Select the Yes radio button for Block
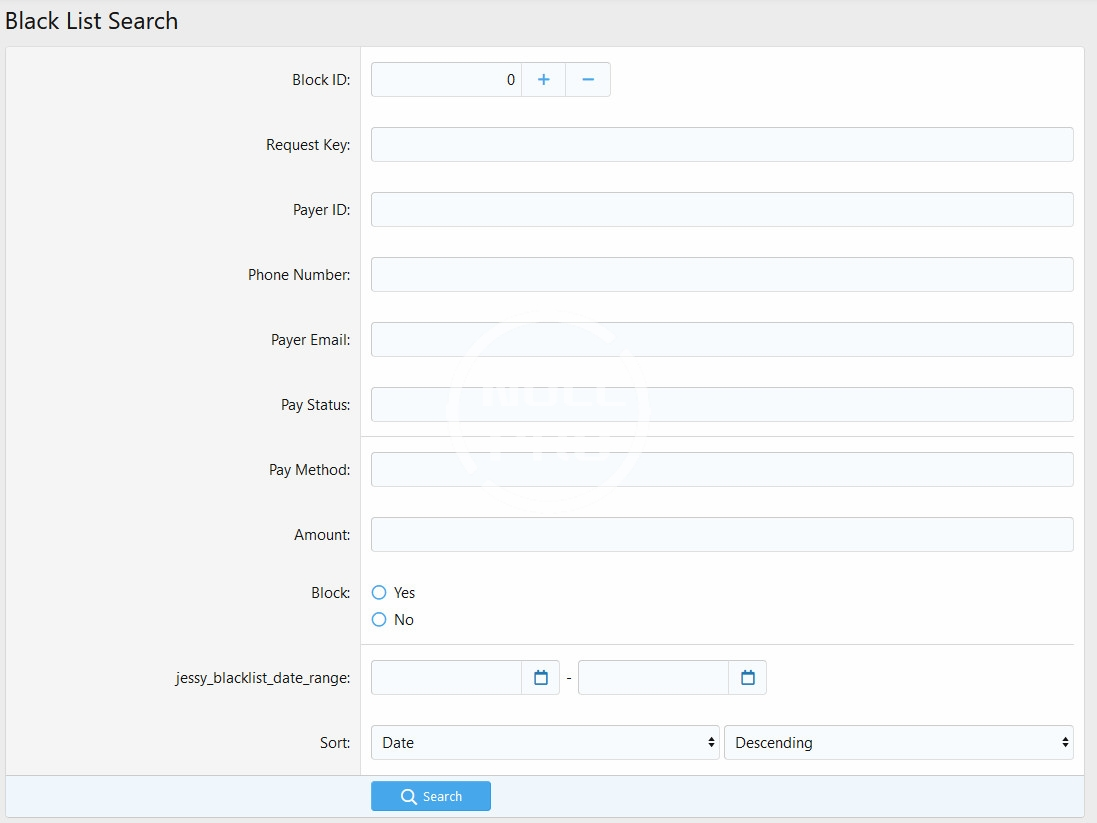This screenshot has height=823, width=1097. (379, 593)
